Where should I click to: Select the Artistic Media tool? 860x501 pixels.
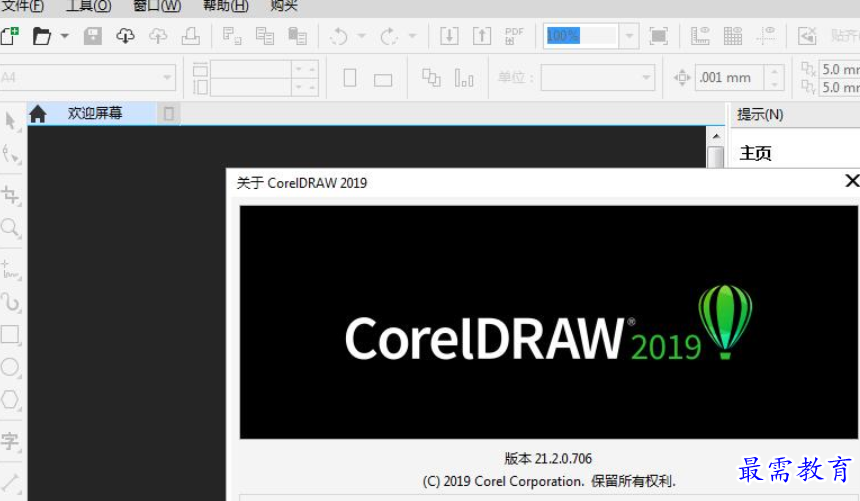(10, 302)
